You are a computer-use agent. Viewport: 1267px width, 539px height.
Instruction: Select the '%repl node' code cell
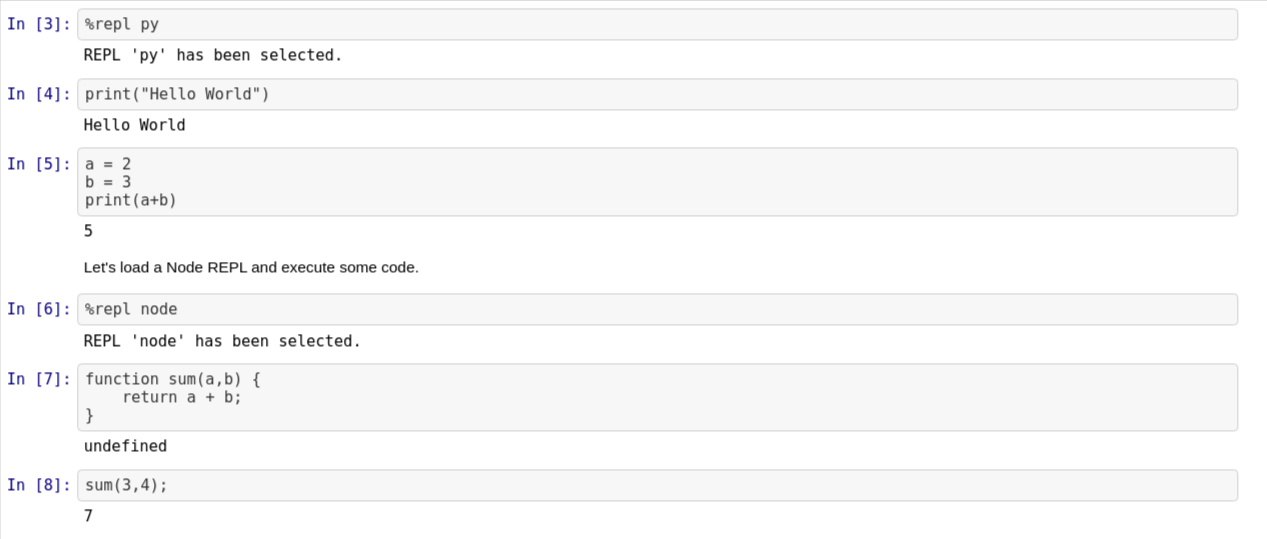pyautogui.click(x=657, y=309)
